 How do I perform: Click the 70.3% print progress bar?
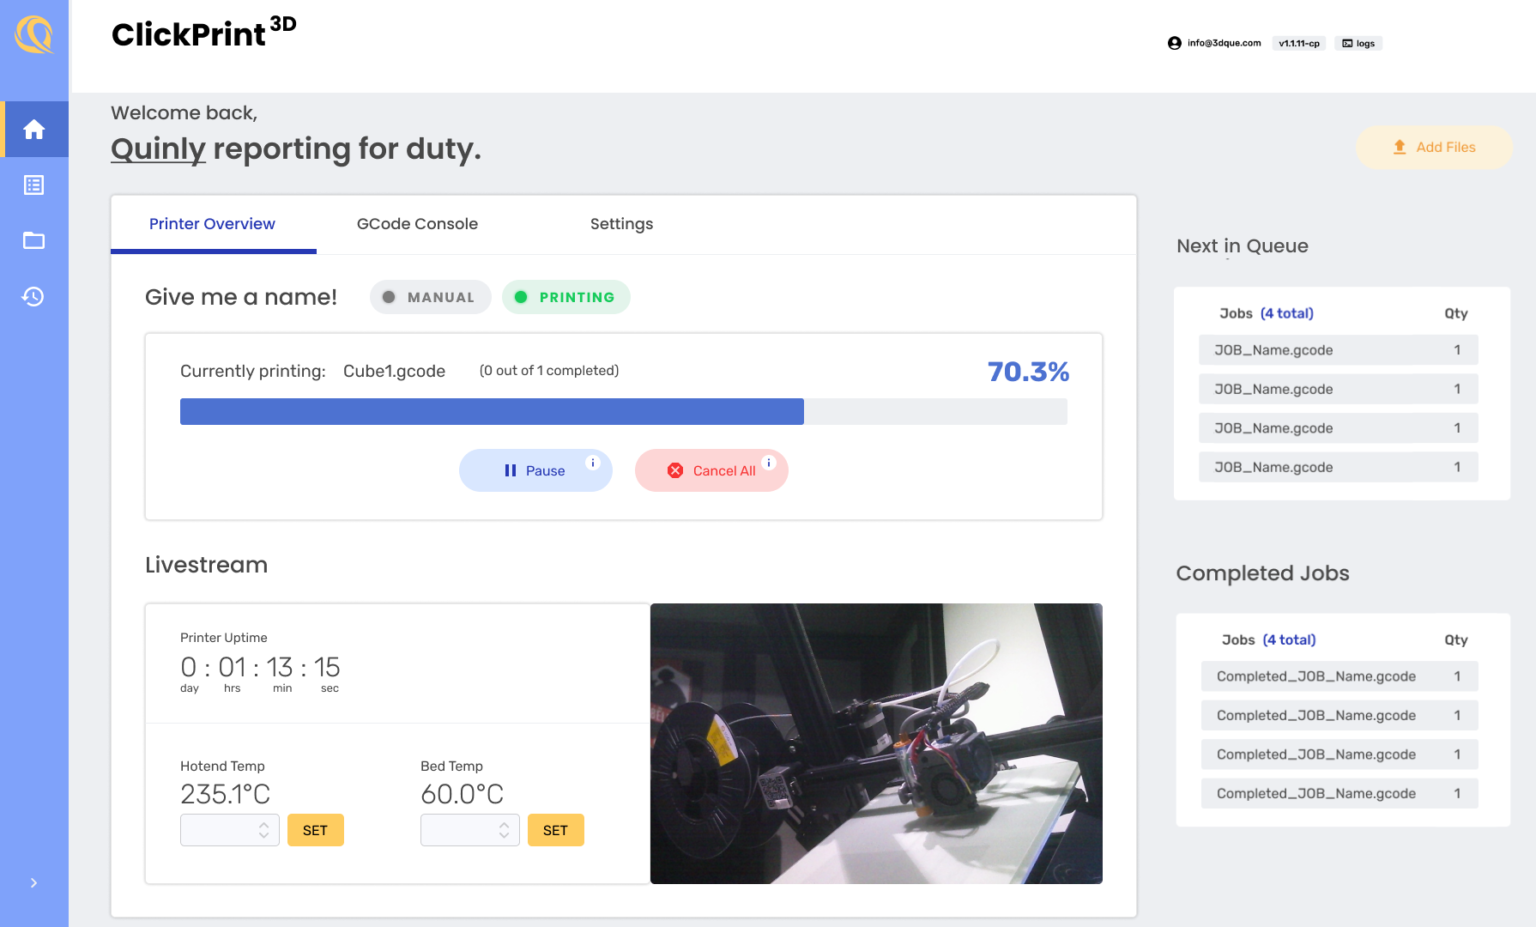point(623,411)
